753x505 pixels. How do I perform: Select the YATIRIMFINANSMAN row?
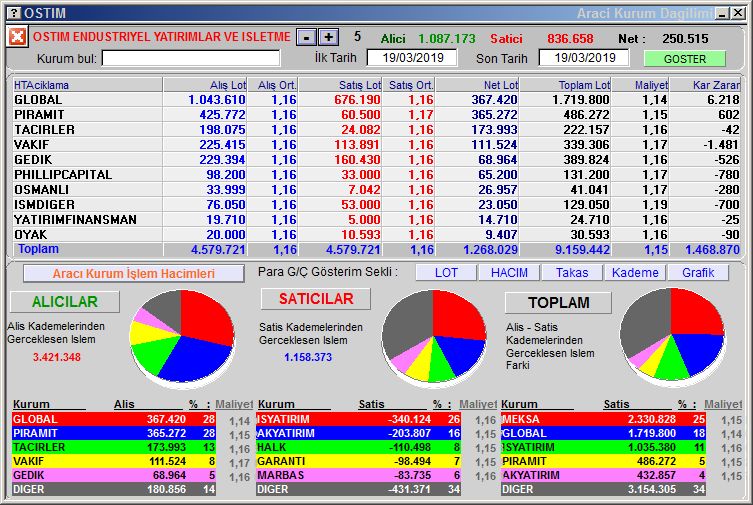pyautogui.click(x=376, y=219)
